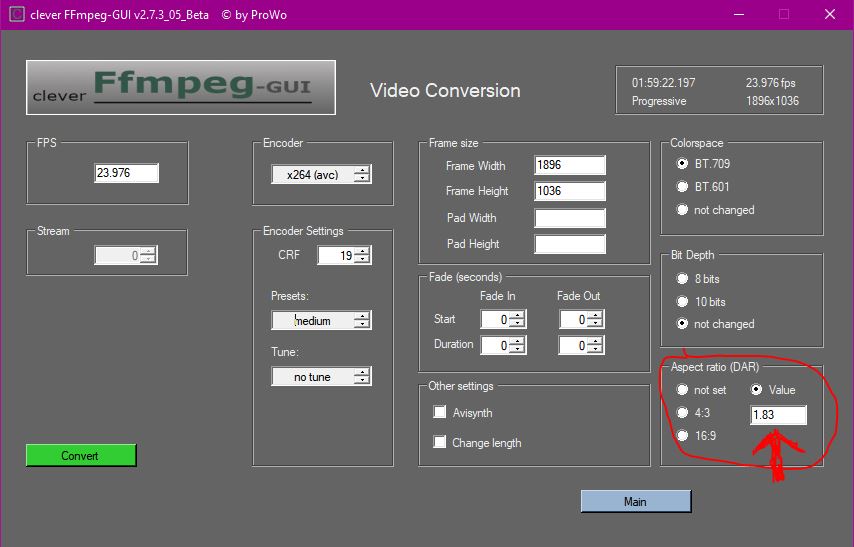
Task: Click the FPS input field
Action: click(126, 173)
